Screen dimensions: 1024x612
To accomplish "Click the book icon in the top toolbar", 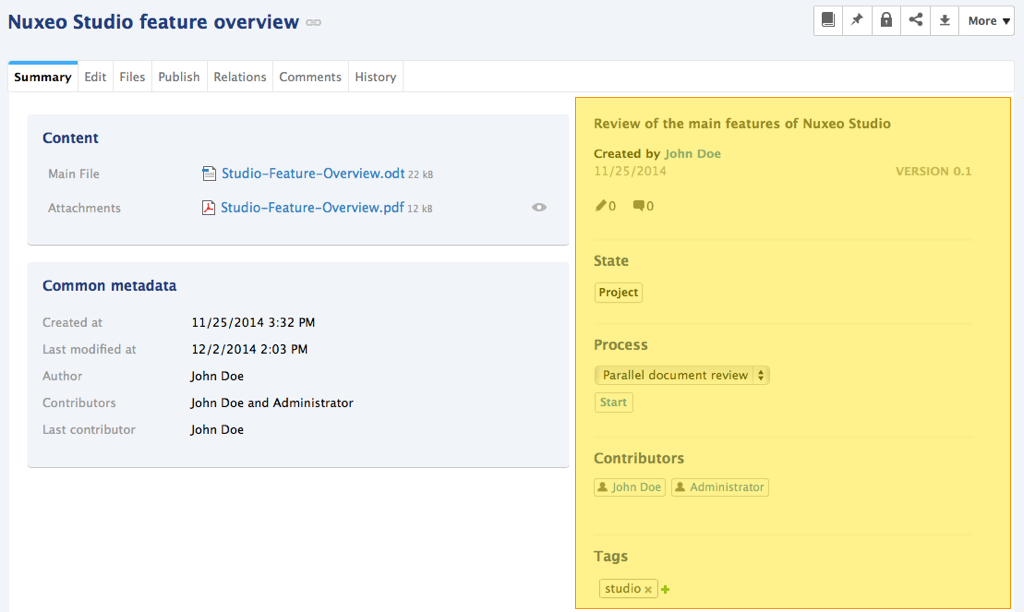I will pyautogui.click(x=828, y=20).
